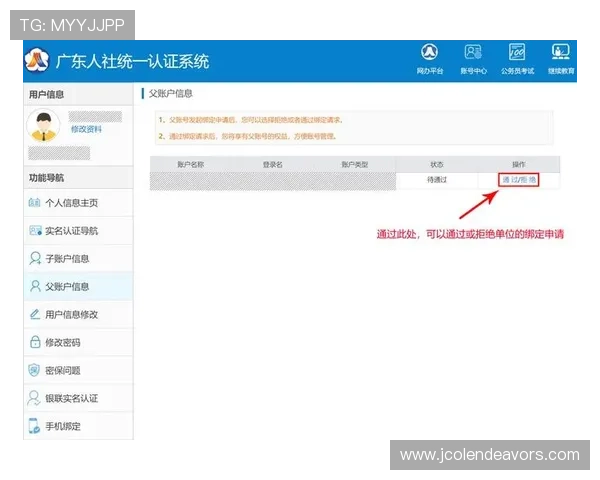Click the 广东人社统一认证系统 title text

pos(132,61)
